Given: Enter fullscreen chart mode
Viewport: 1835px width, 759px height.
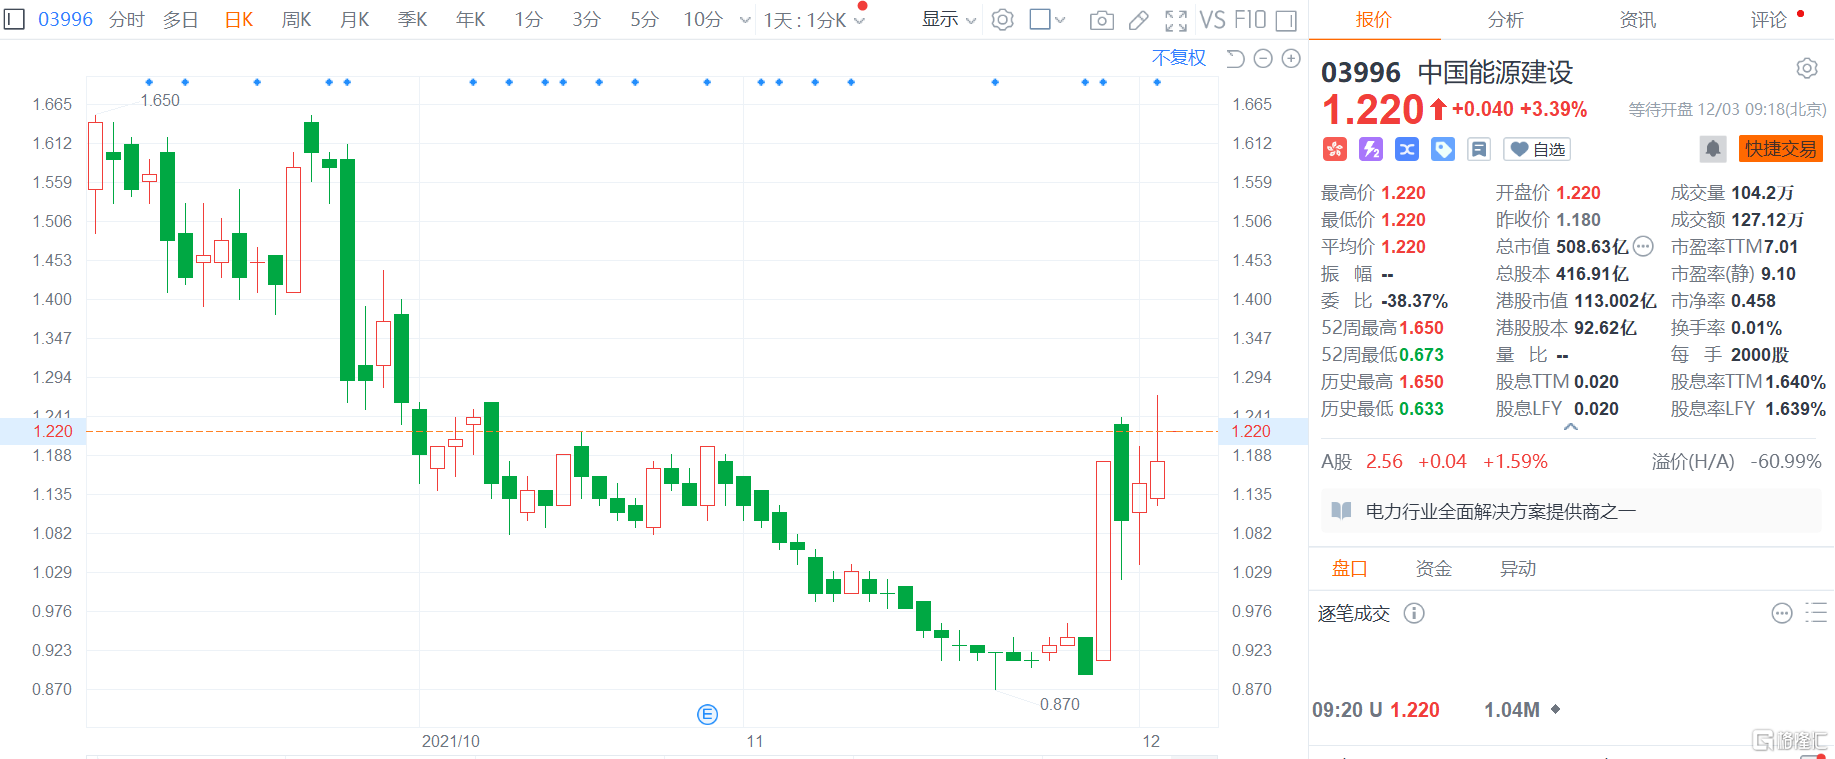Looking at the screenshot, I should 1176,20.
